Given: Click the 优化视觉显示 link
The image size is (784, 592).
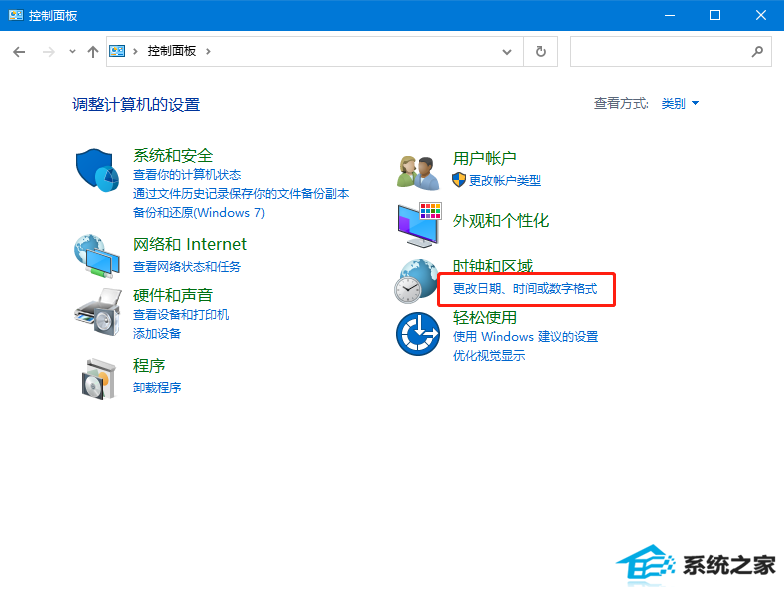Looking at the screenshot, I should (x=488, y=356).
